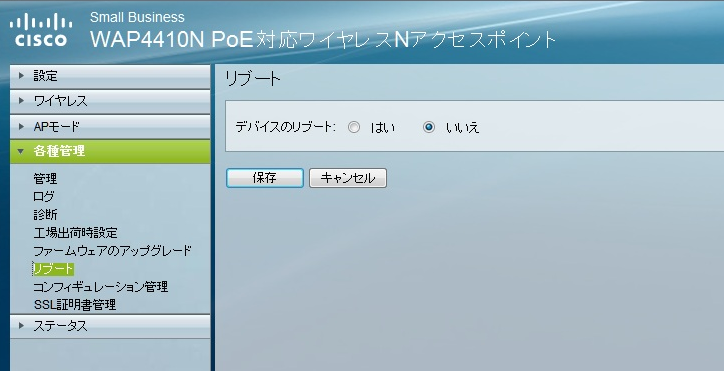Screen dimensions: 724x371
Task: Click the 保存 button
Action: coord(265,178)
